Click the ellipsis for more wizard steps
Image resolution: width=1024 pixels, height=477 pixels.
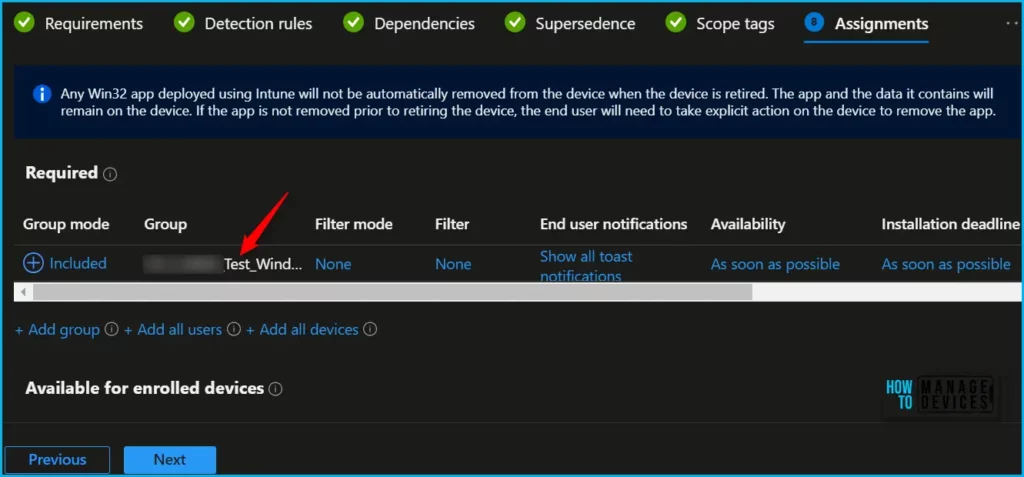pyautogui.click(x=1012, y=22)
